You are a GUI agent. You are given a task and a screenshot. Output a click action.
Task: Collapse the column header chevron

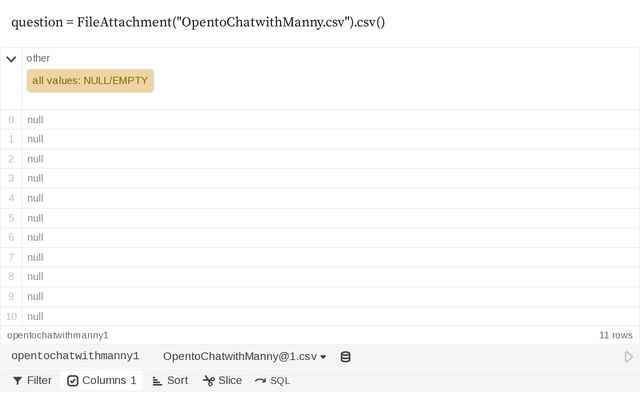[x=11, y=59]
